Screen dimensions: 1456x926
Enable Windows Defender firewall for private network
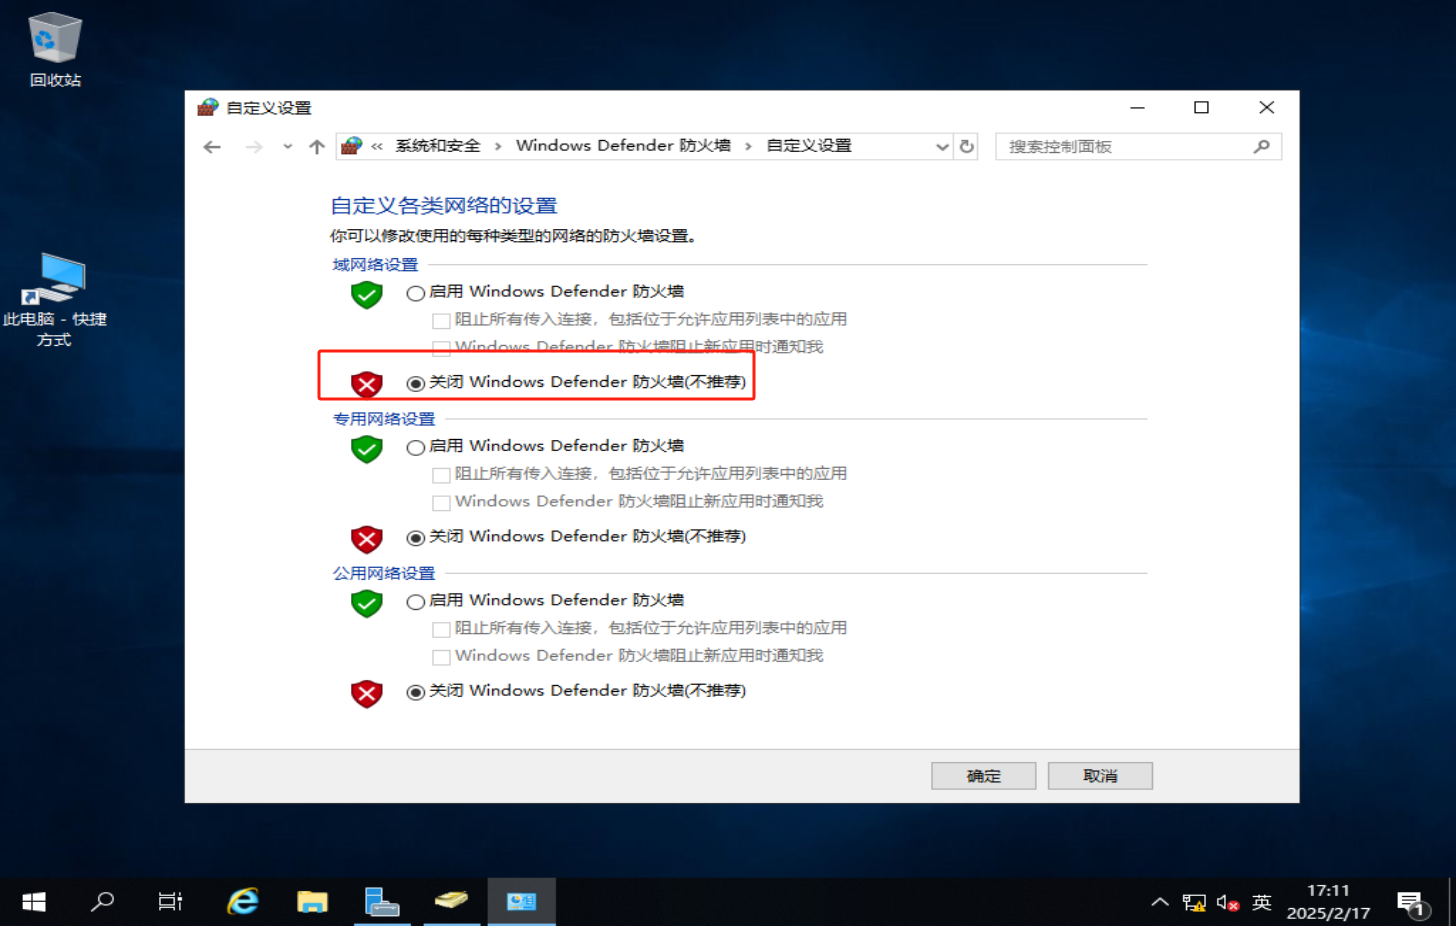click(x=416, y=448)
